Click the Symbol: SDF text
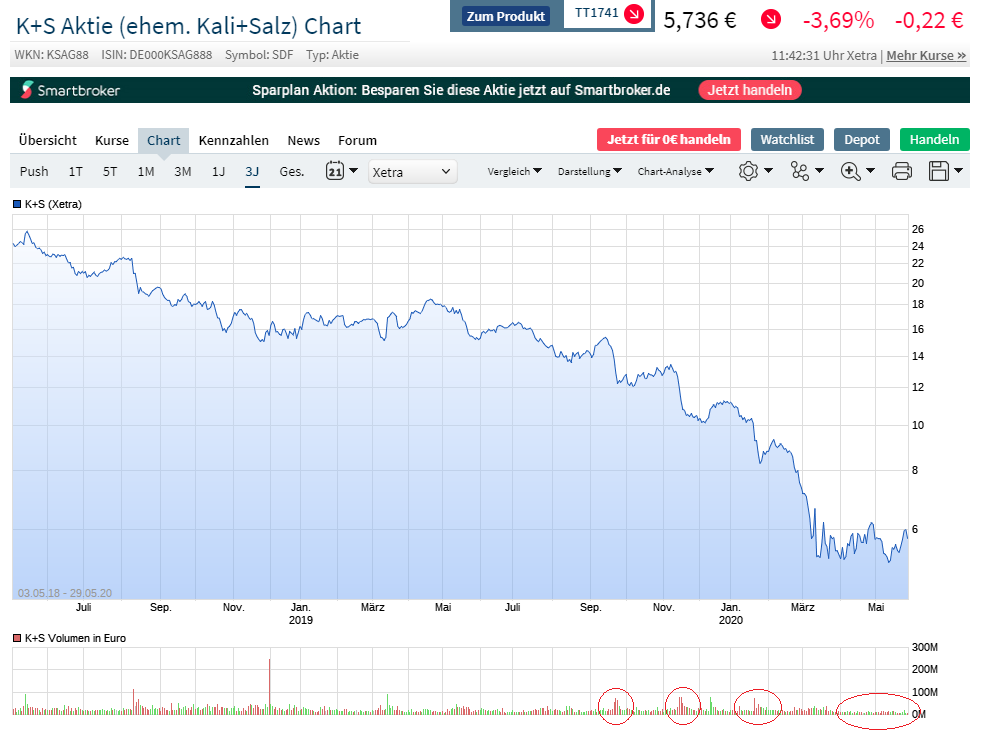Viewport: 985px width, 747px height. tap(259, 55)
